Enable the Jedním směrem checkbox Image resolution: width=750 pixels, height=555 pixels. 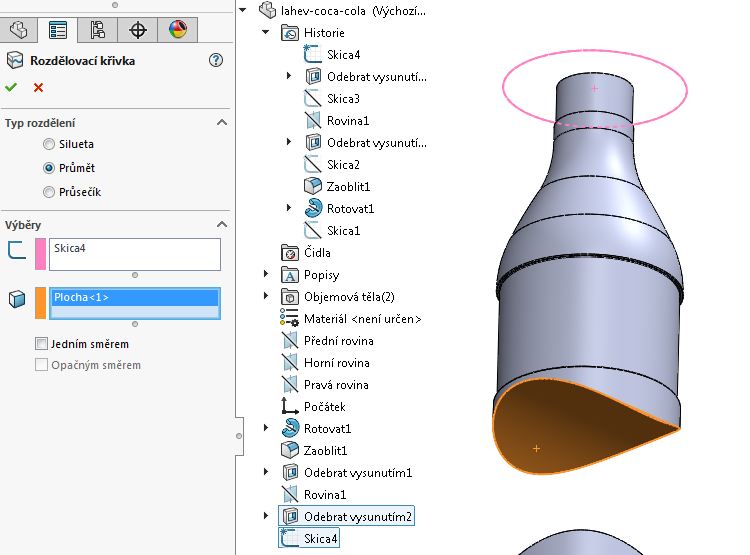[x=42, y=344]
